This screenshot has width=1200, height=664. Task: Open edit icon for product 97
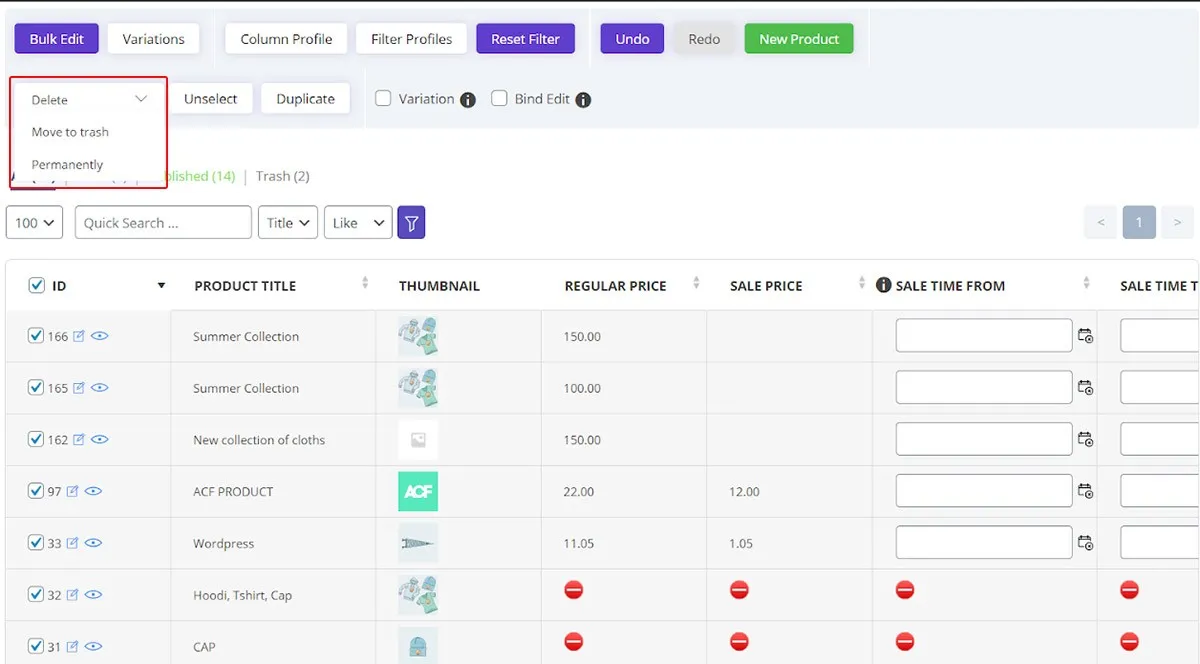tap(73, 492)
